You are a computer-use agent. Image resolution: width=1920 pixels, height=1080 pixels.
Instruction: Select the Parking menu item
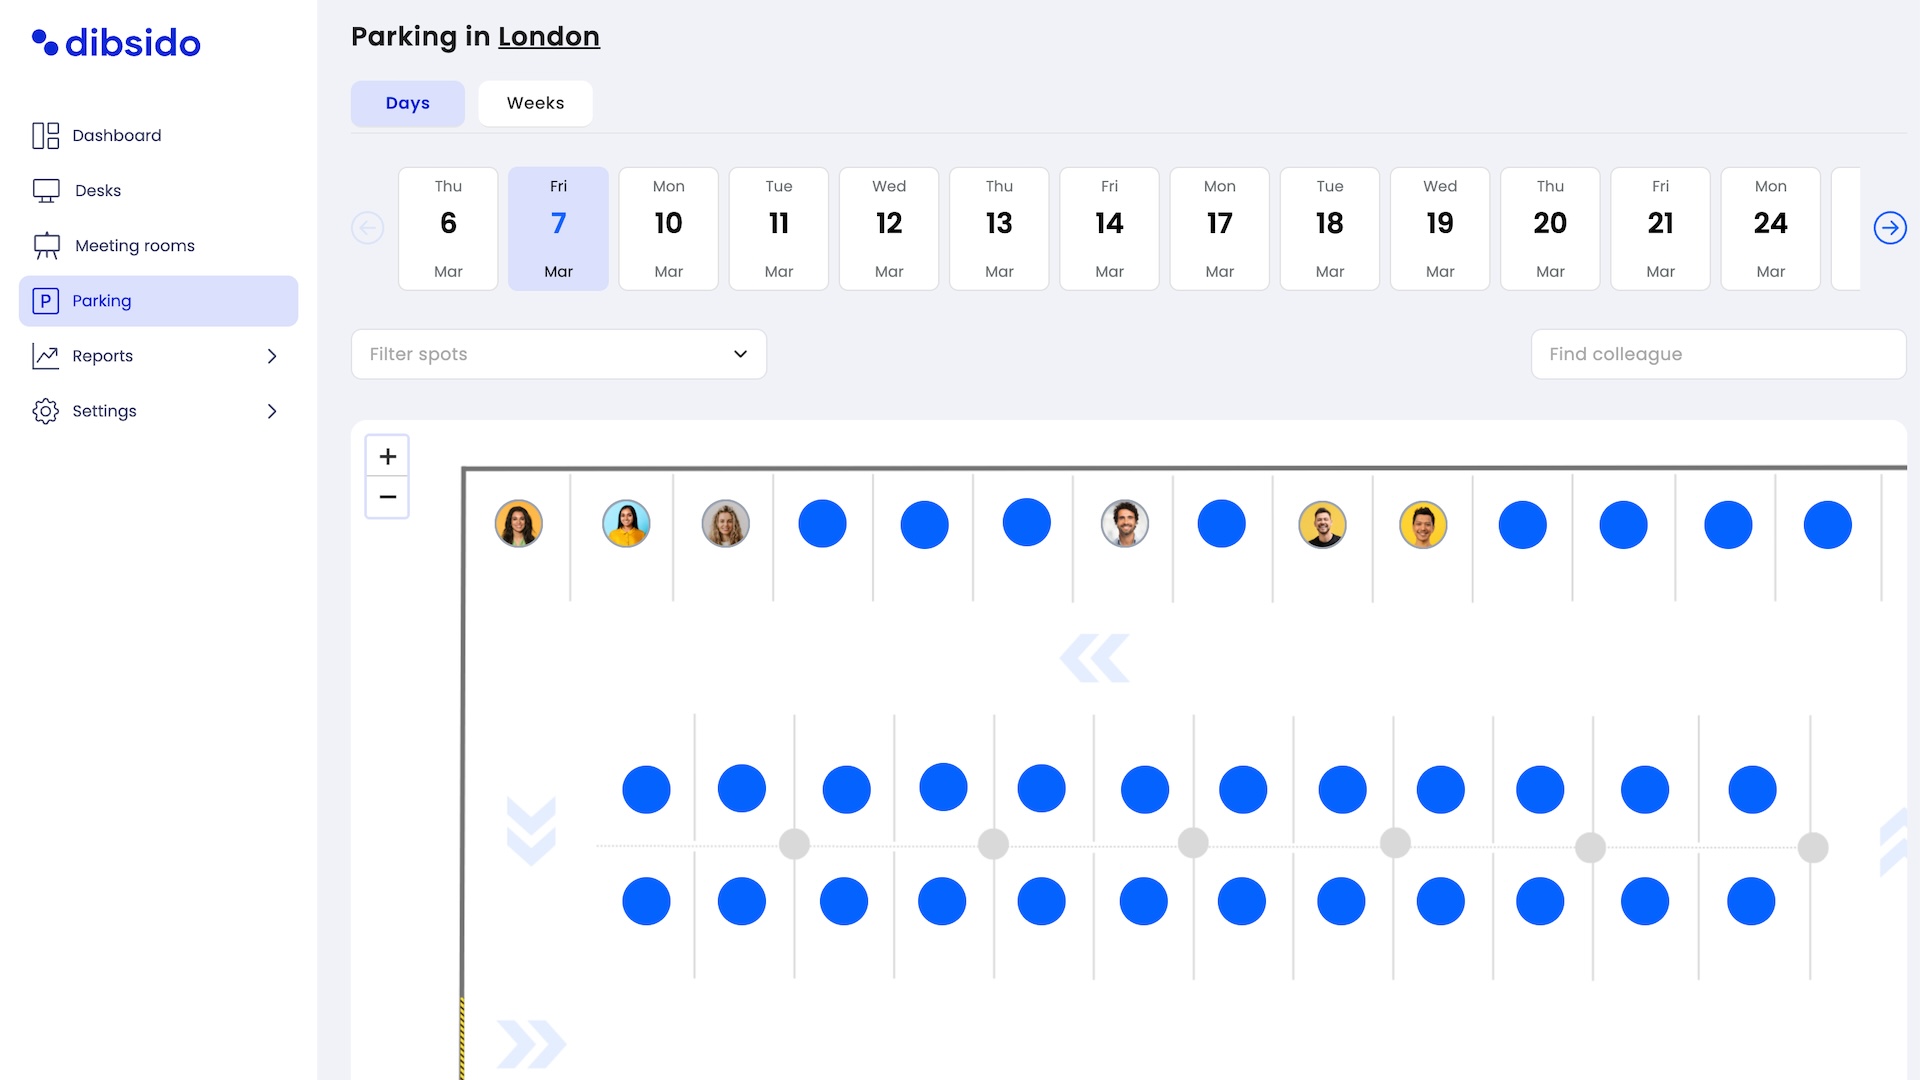pyautogui.click(x=158, y=301)
